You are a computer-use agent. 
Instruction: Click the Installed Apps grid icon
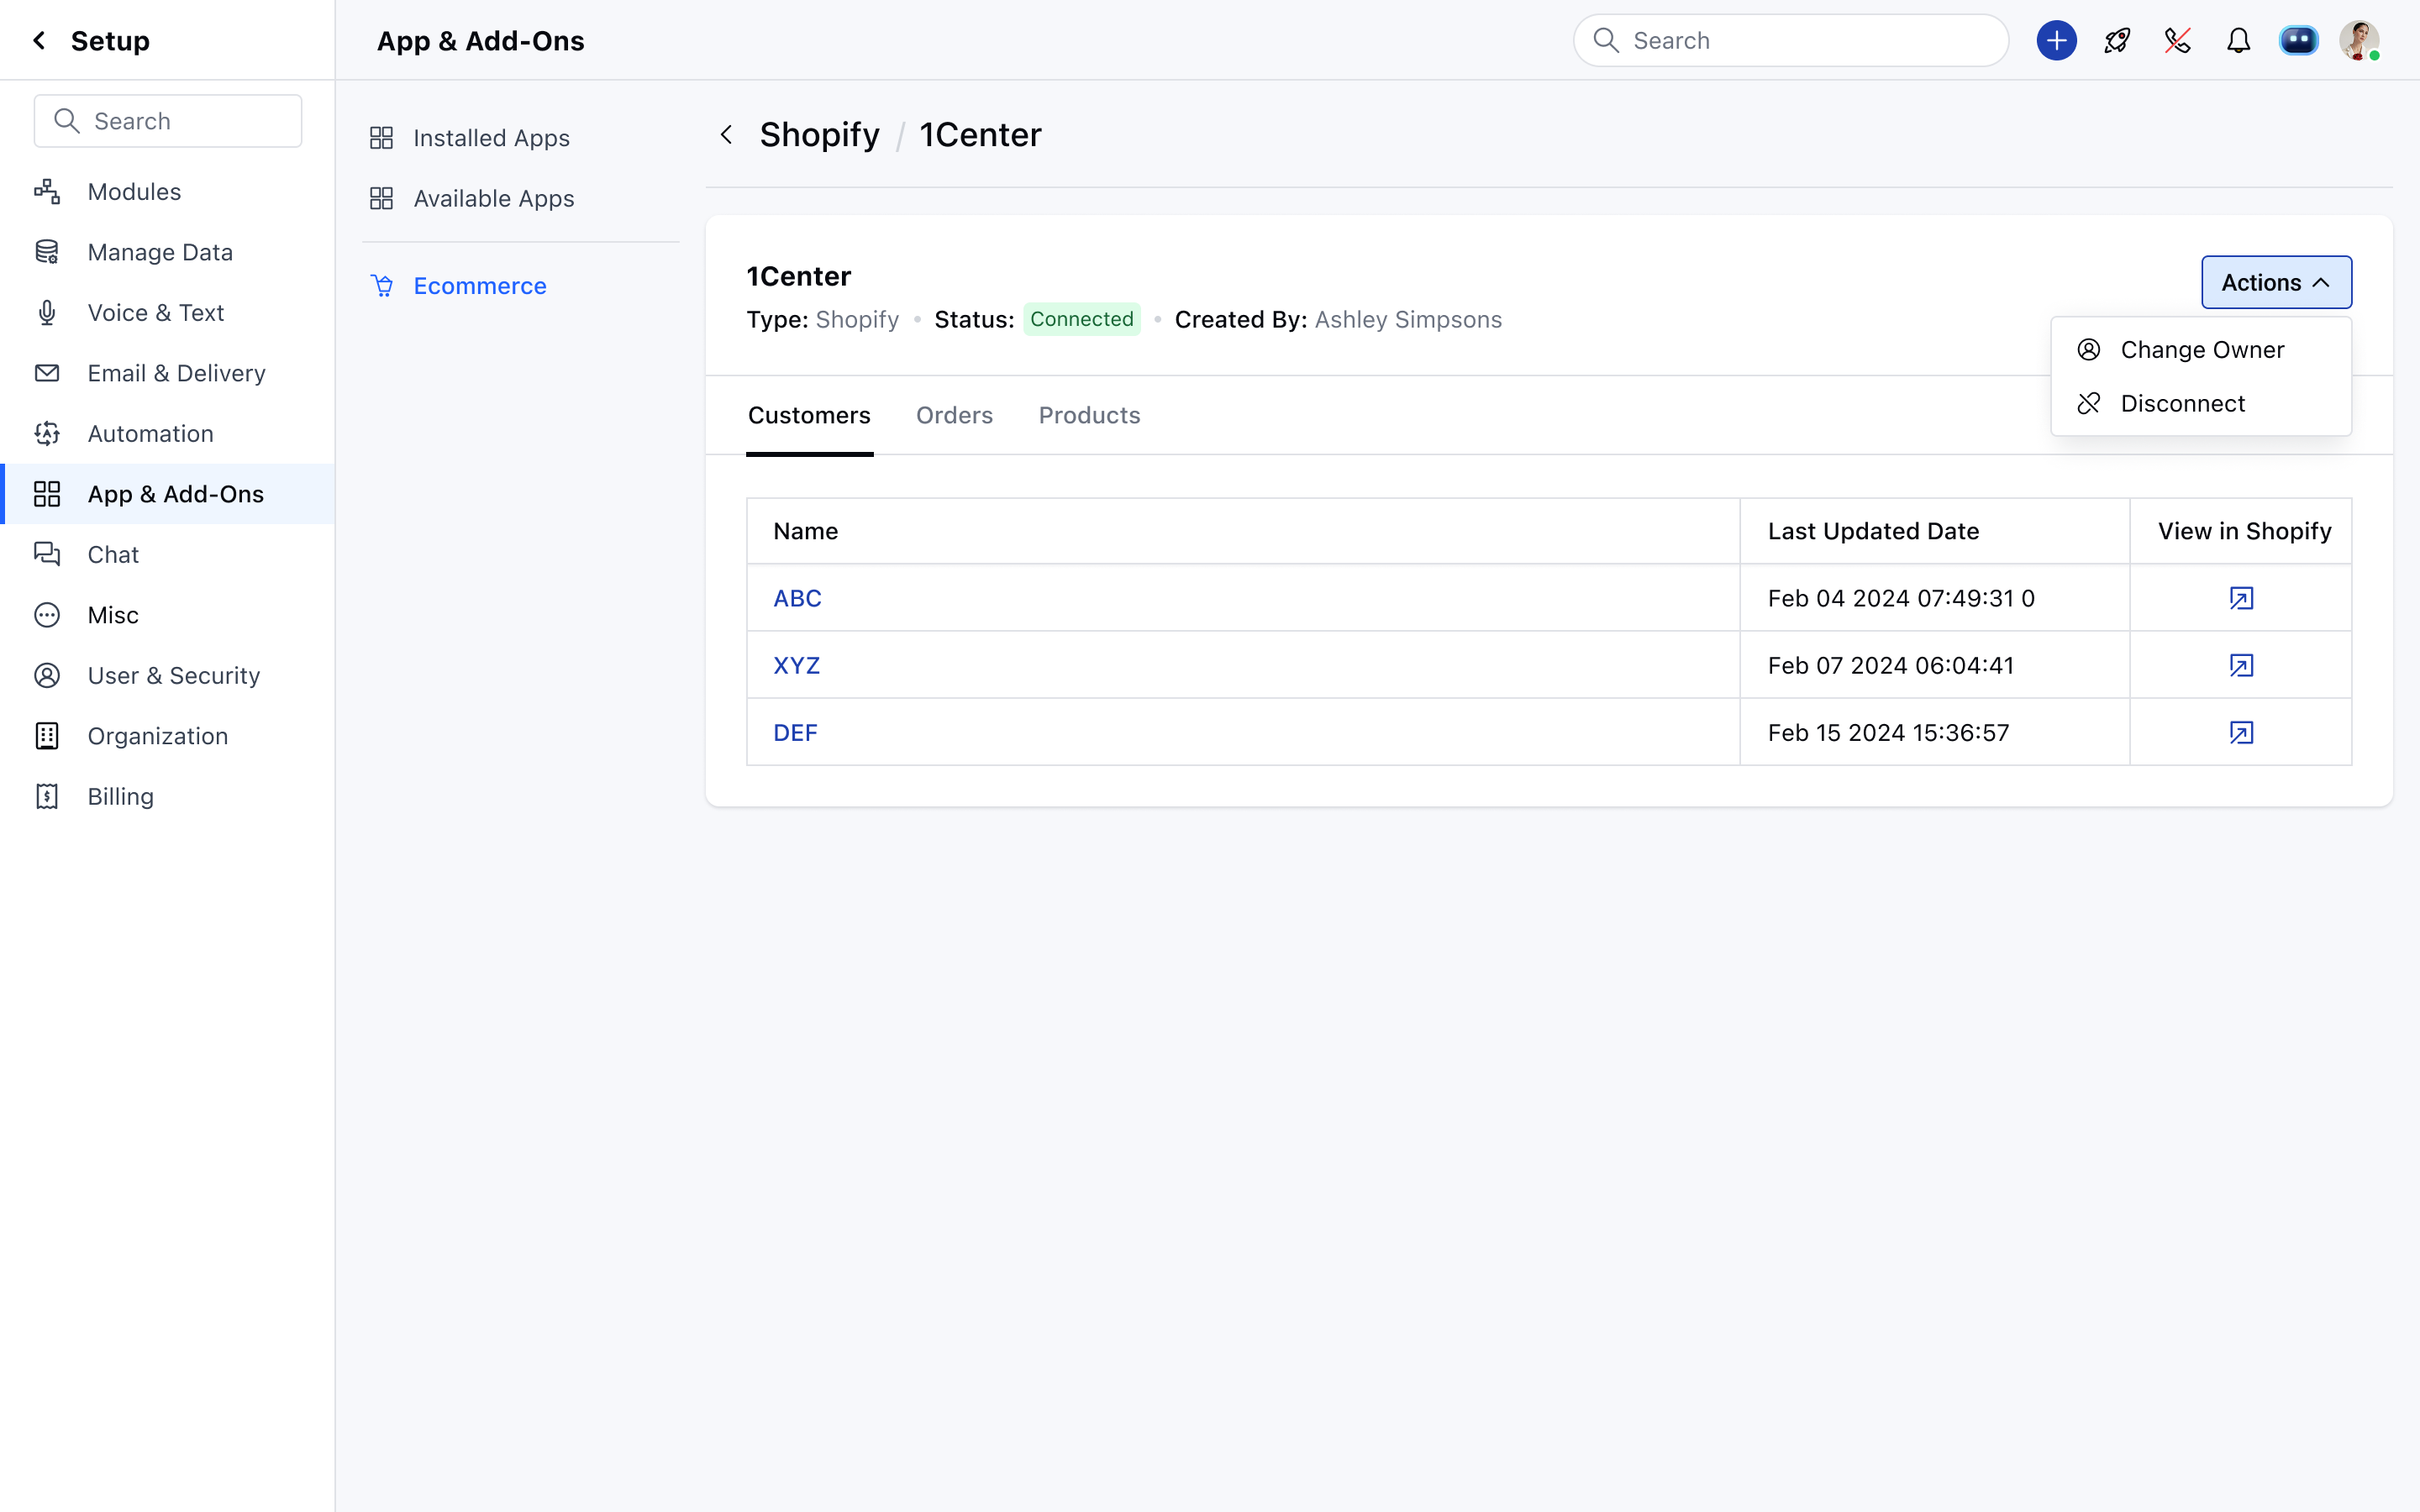[x=381, y=138]
